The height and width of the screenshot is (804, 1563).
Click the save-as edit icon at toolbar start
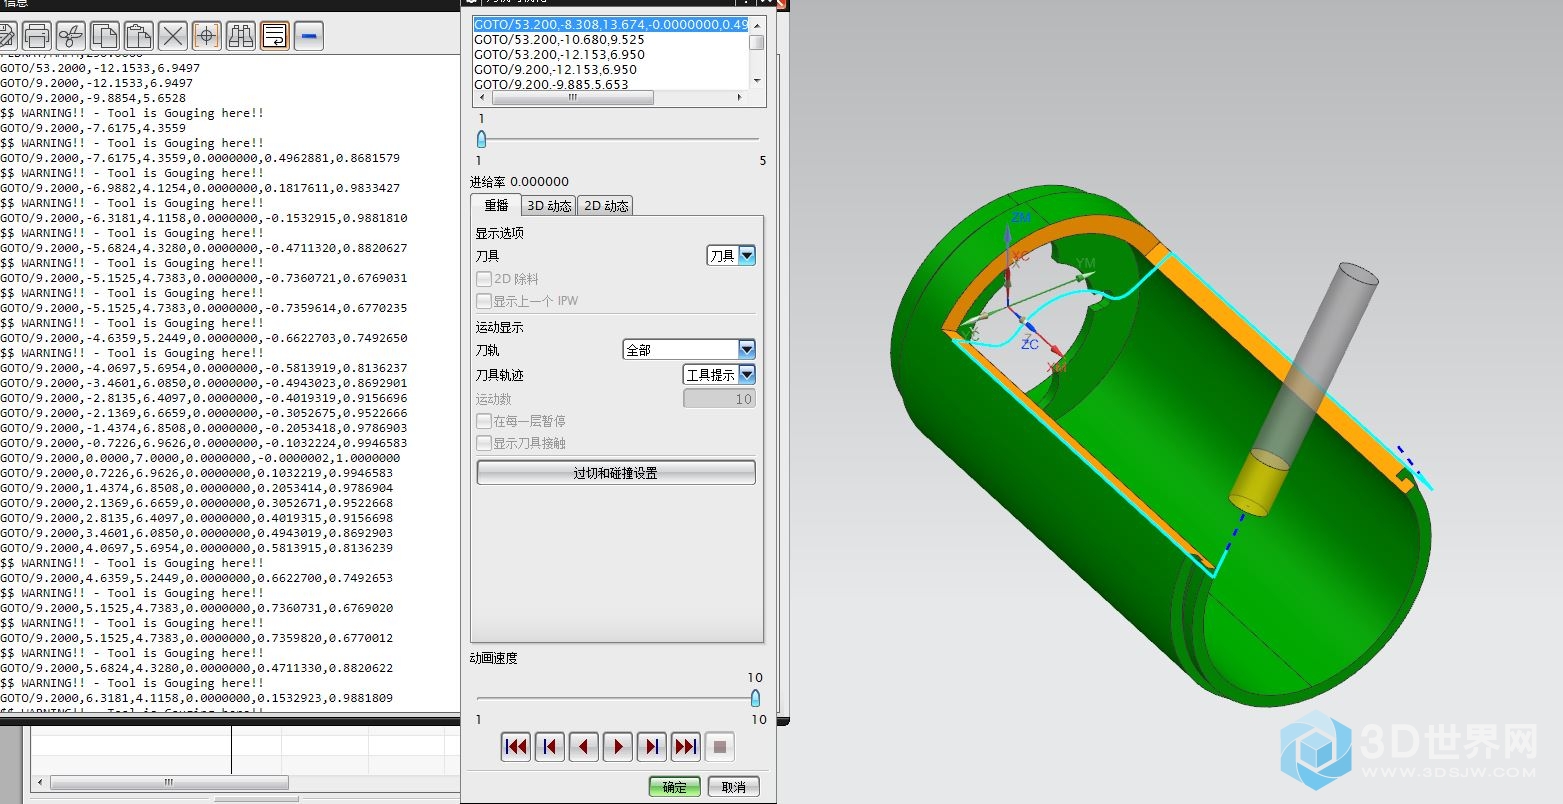pyautogui.click(x=8, y=37)
